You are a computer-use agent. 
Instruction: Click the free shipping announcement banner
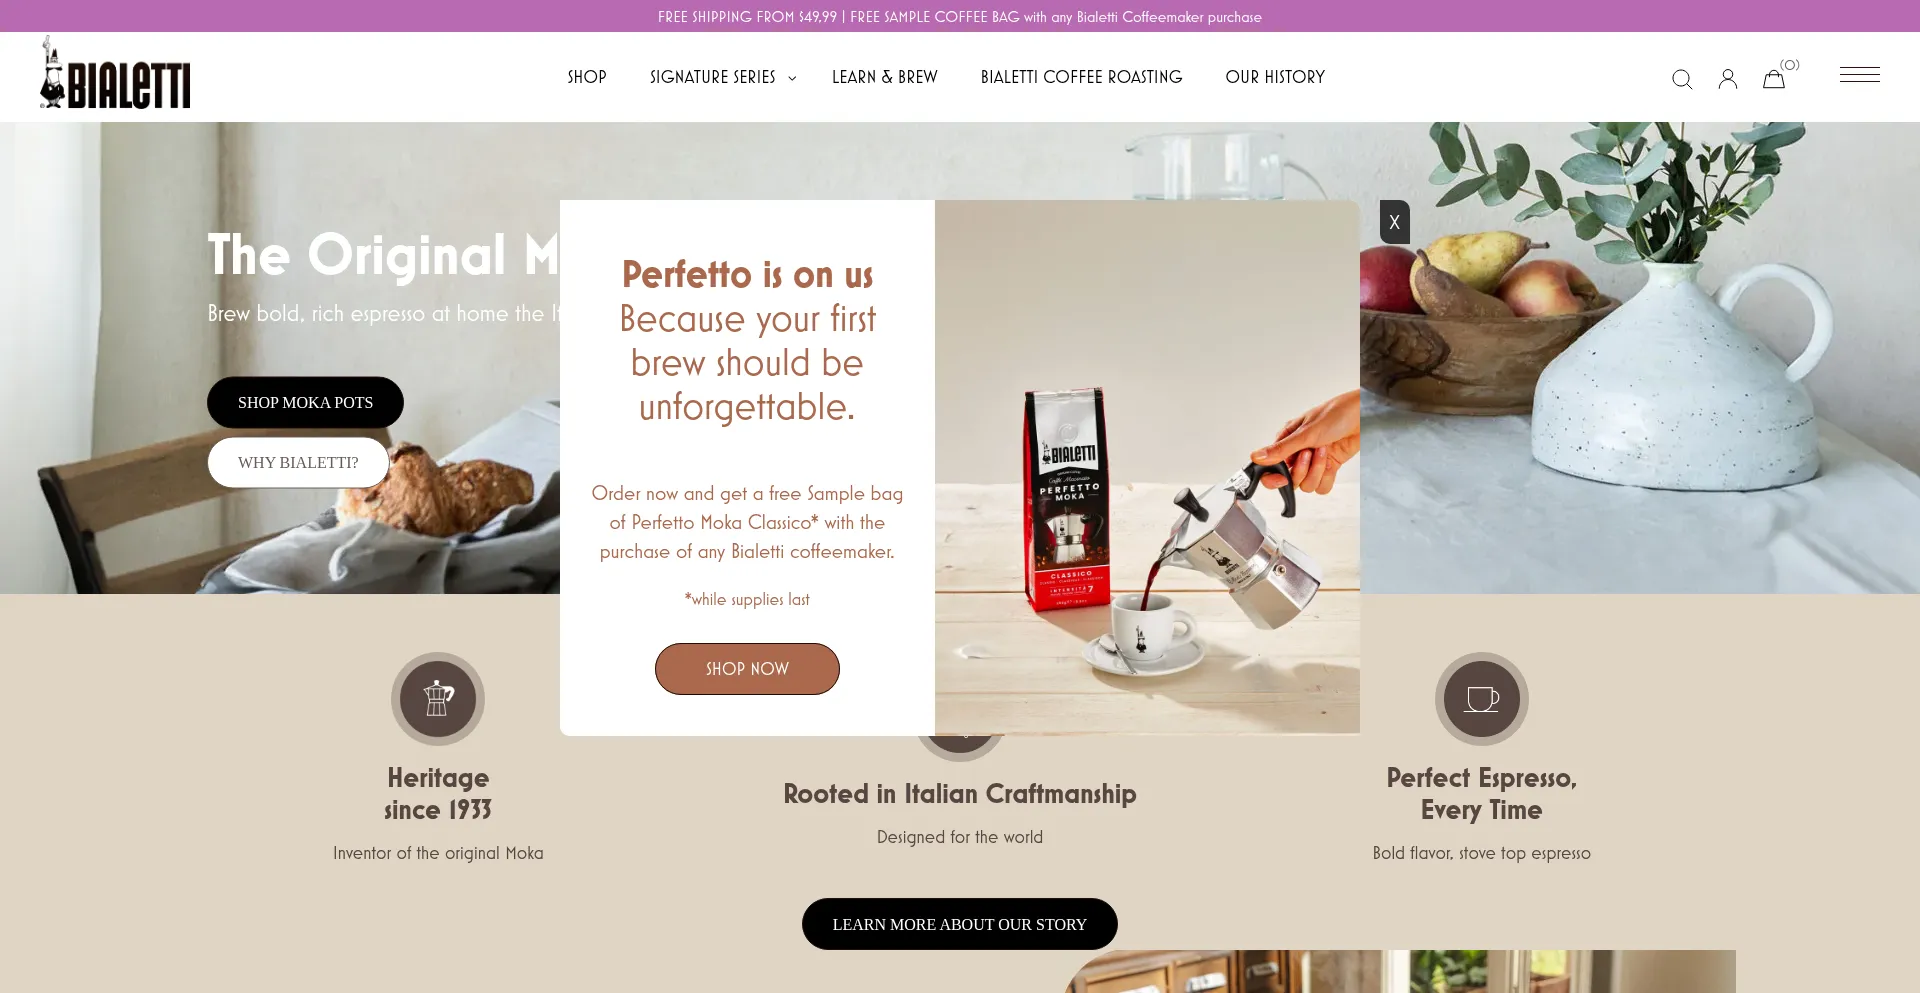pyautogui.click(x=960, y=16)
